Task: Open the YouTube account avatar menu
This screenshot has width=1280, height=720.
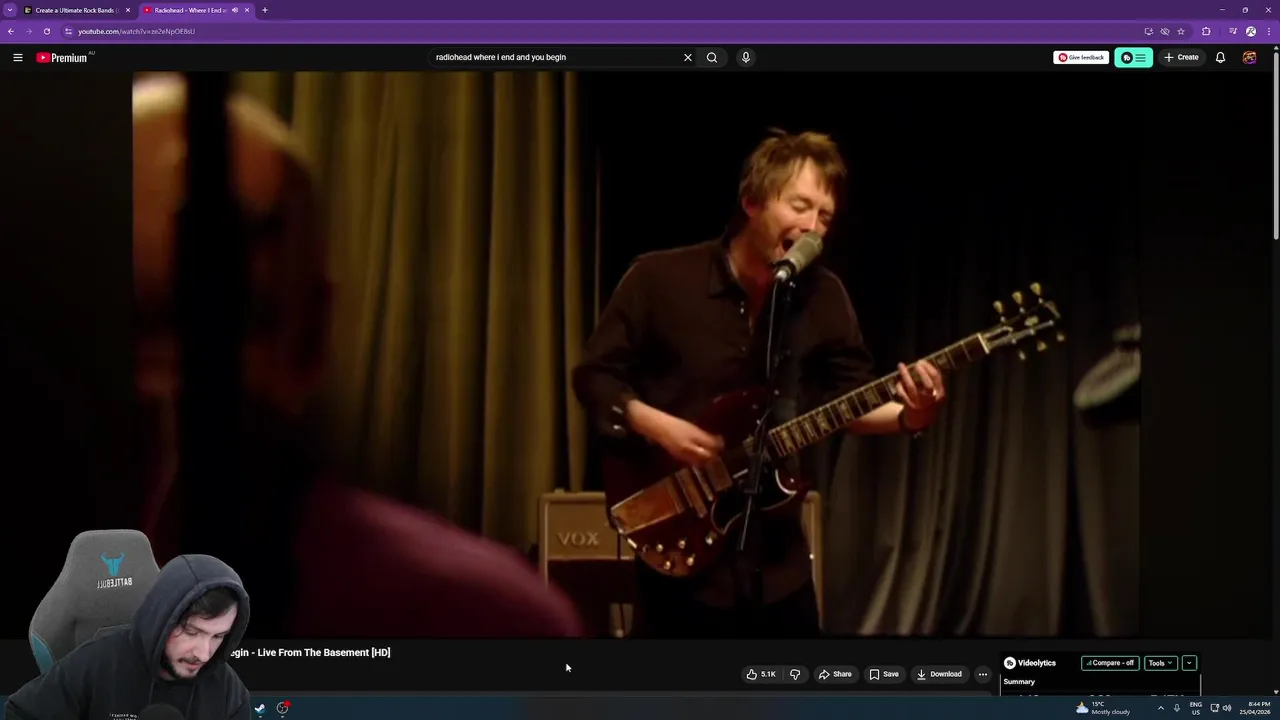Action: 1249,57
